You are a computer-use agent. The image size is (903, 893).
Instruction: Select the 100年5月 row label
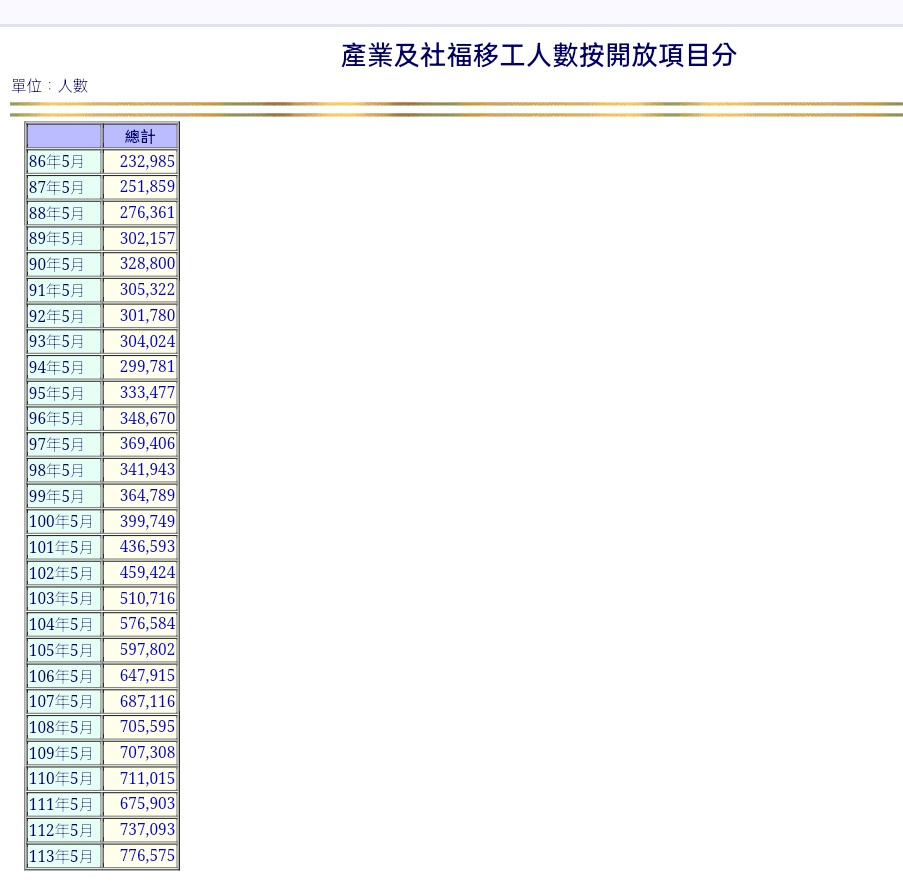[61, 522]
